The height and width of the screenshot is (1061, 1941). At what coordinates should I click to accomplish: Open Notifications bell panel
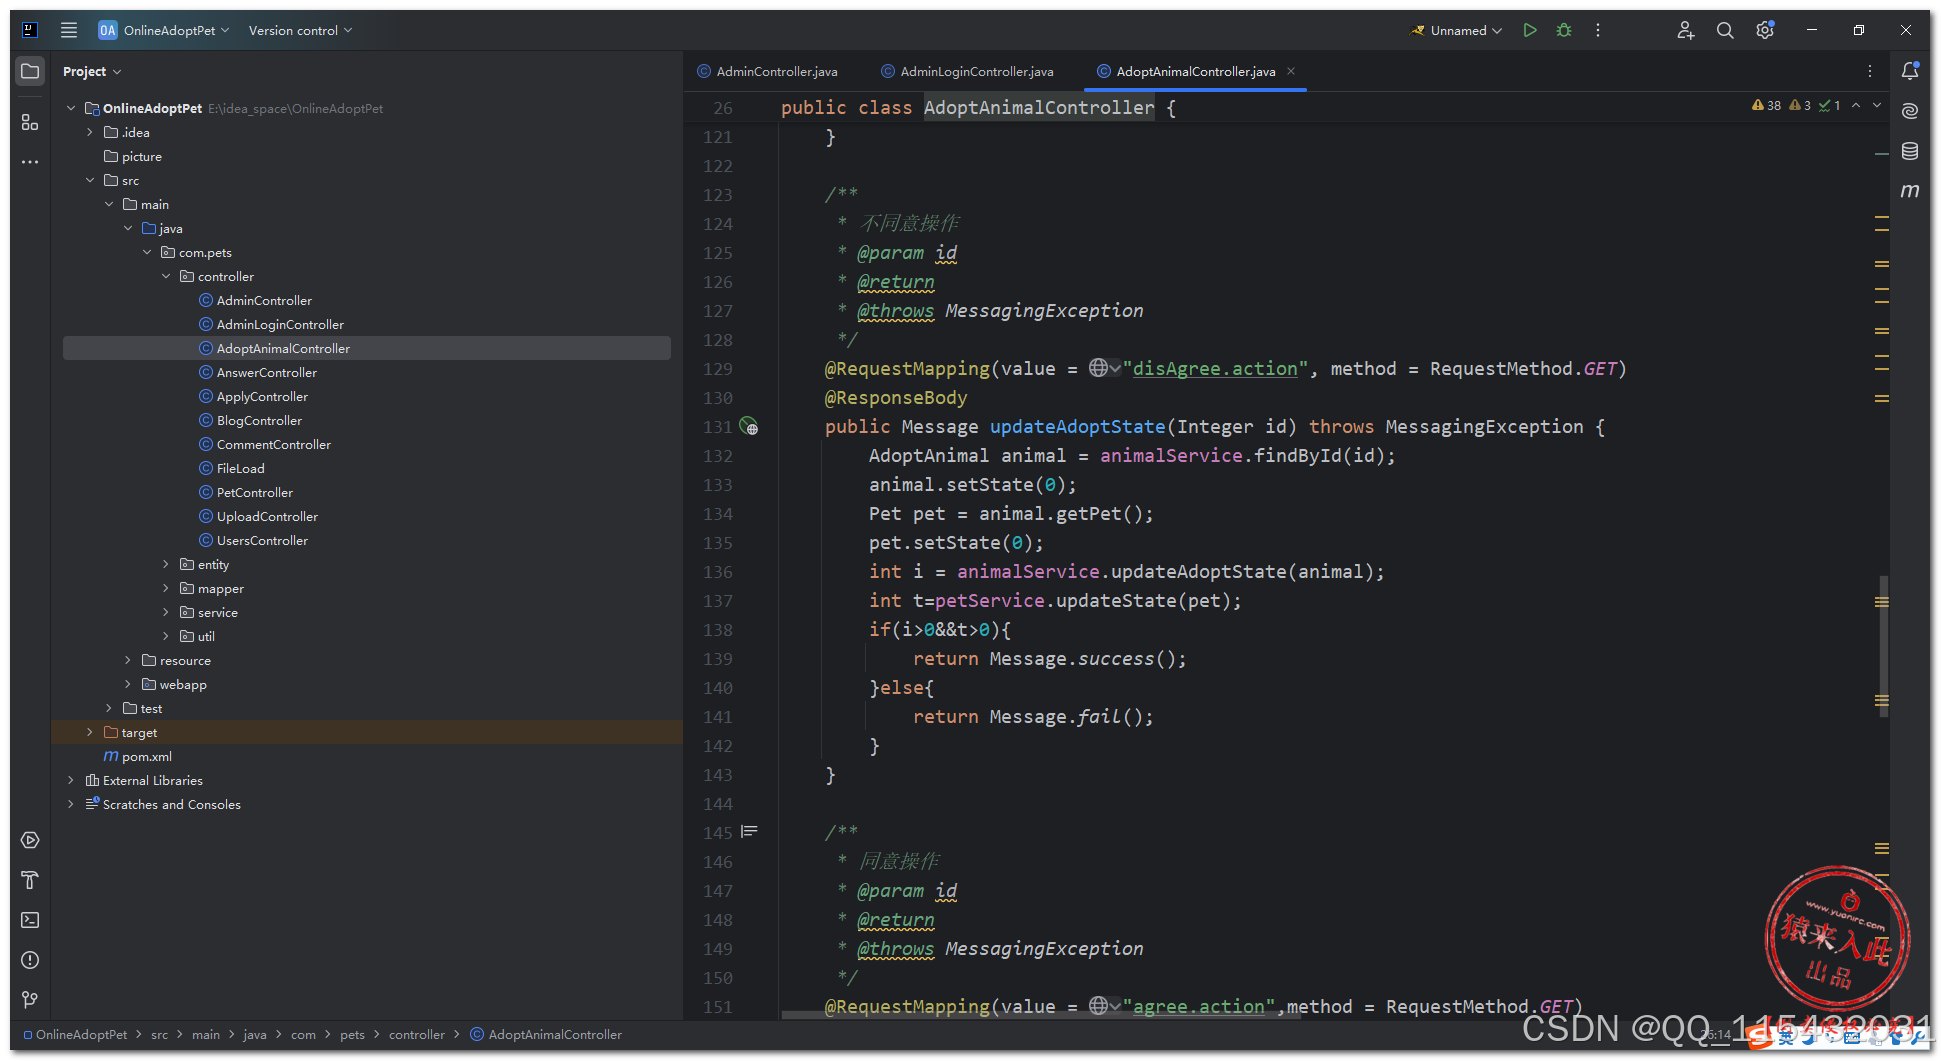[1910, 71]
